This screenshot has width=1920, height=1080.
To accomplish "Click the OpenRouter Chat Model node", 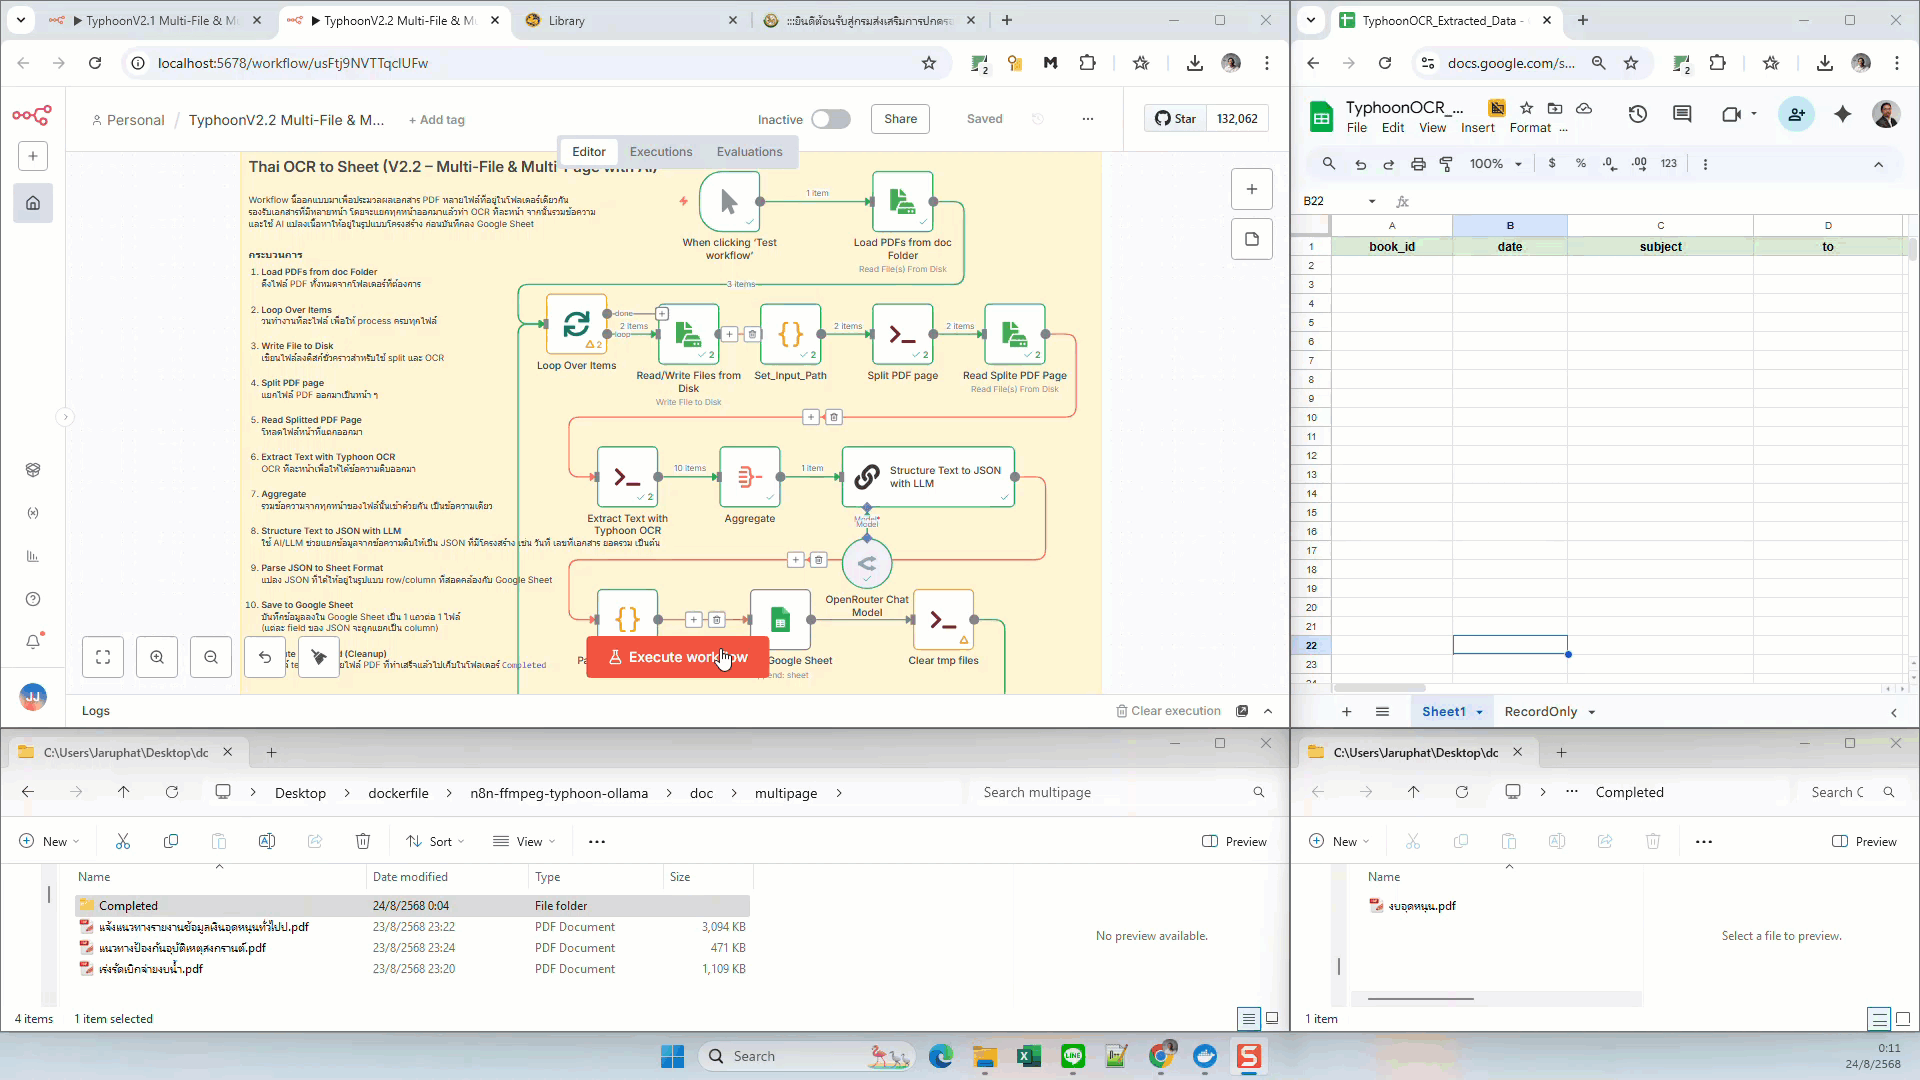I will (x=867, y=563).
